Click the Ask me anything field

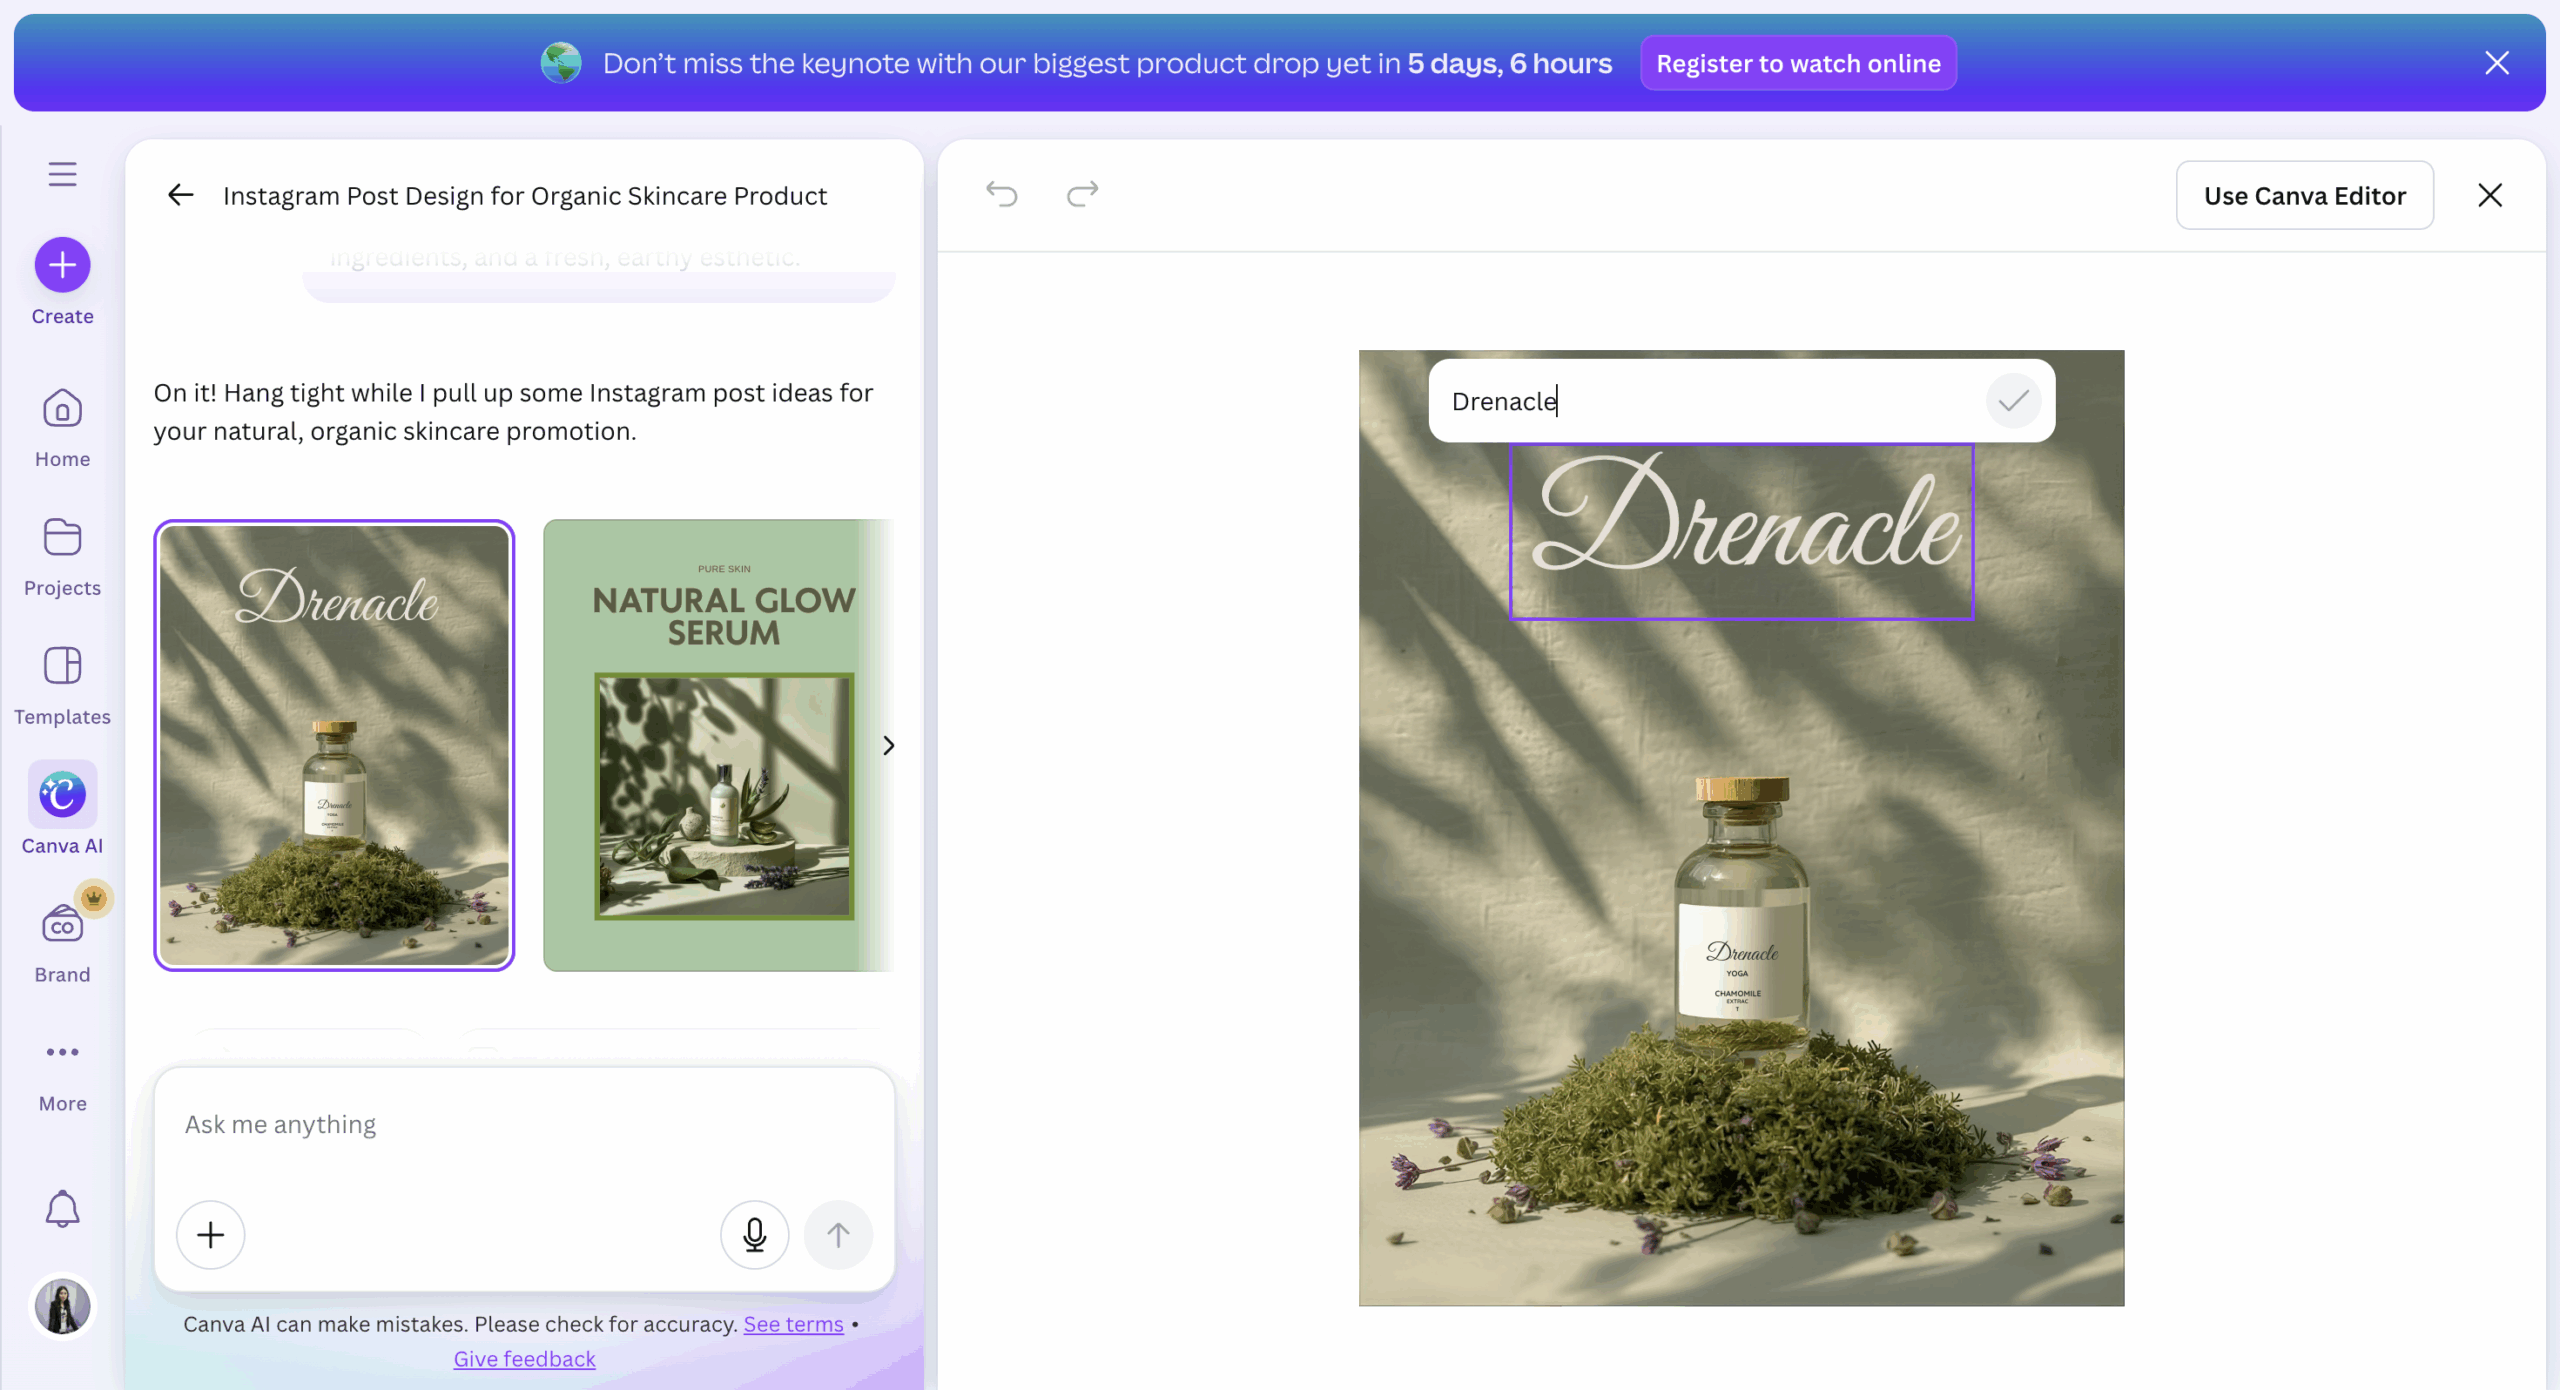[524, 1125]
